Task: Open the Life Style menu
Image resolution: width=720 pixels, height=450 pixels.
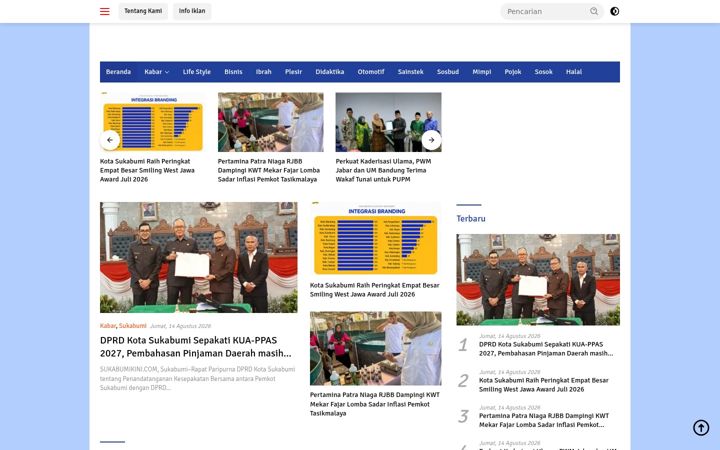Action: click(x=197, y=72)
